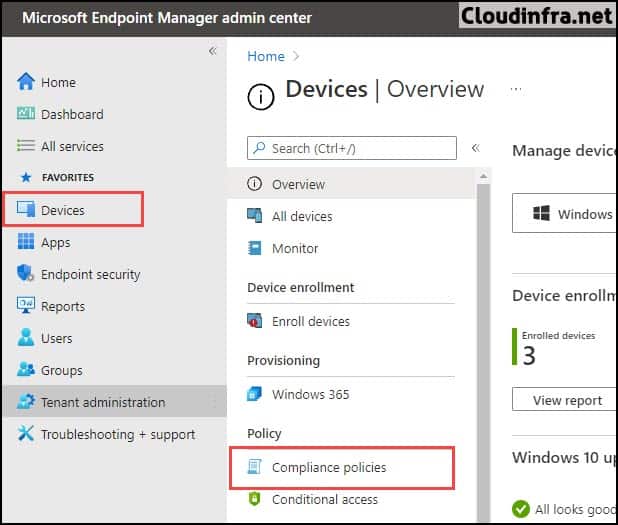Click the devices menu scrollbar track

click(x=483, y=351)
